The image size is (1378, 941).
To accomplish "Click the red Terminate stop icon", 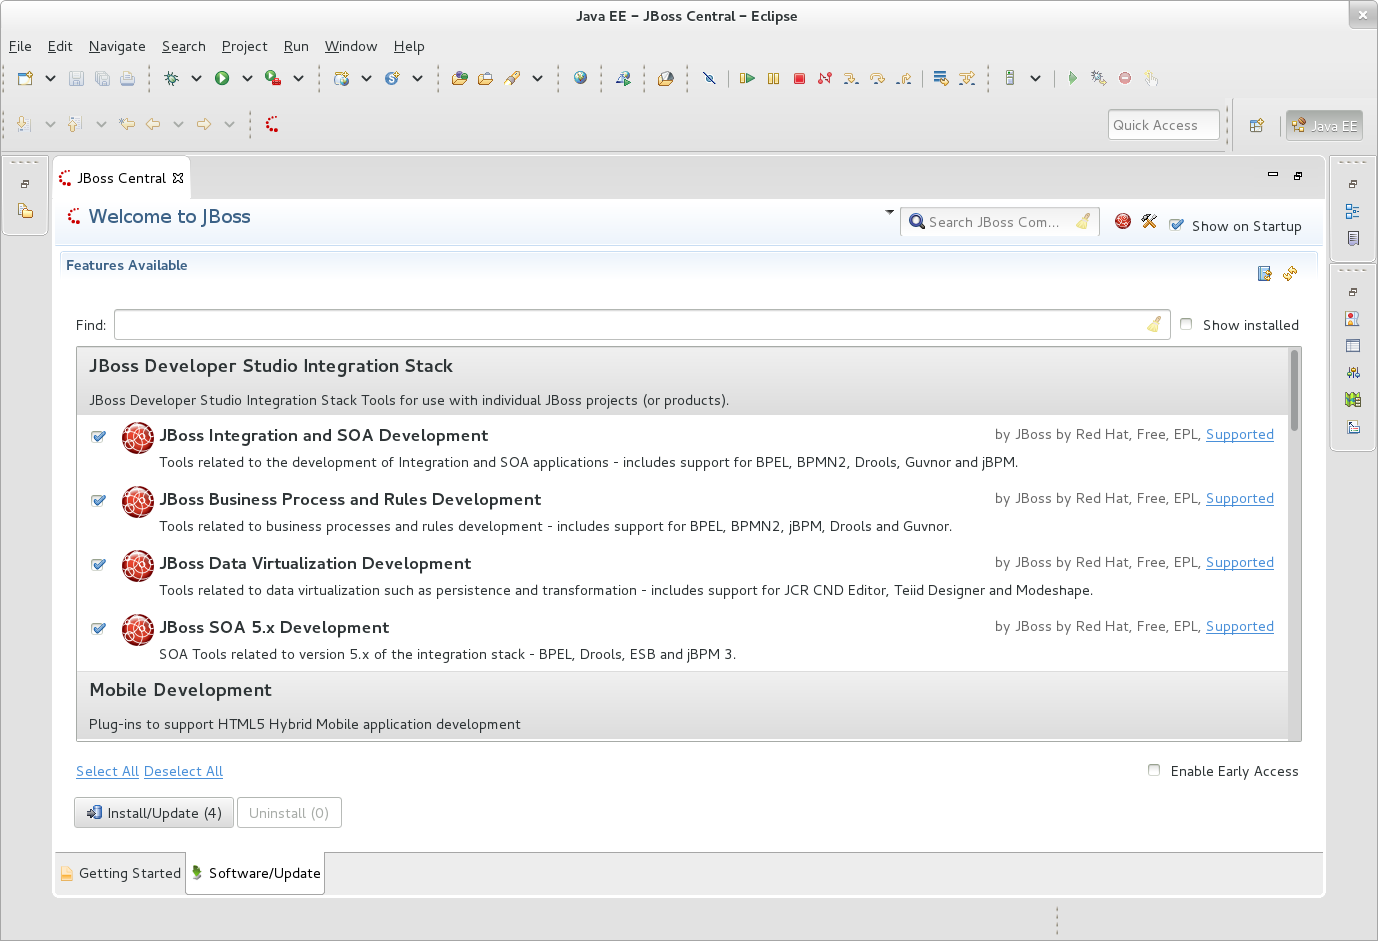I will point(799,78).
